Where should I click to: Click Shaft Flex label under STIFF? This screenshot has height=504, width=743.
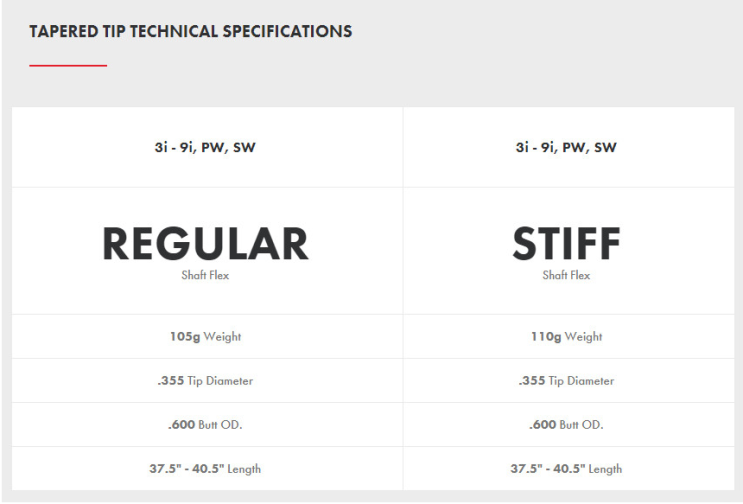click(x=566, y=275)
